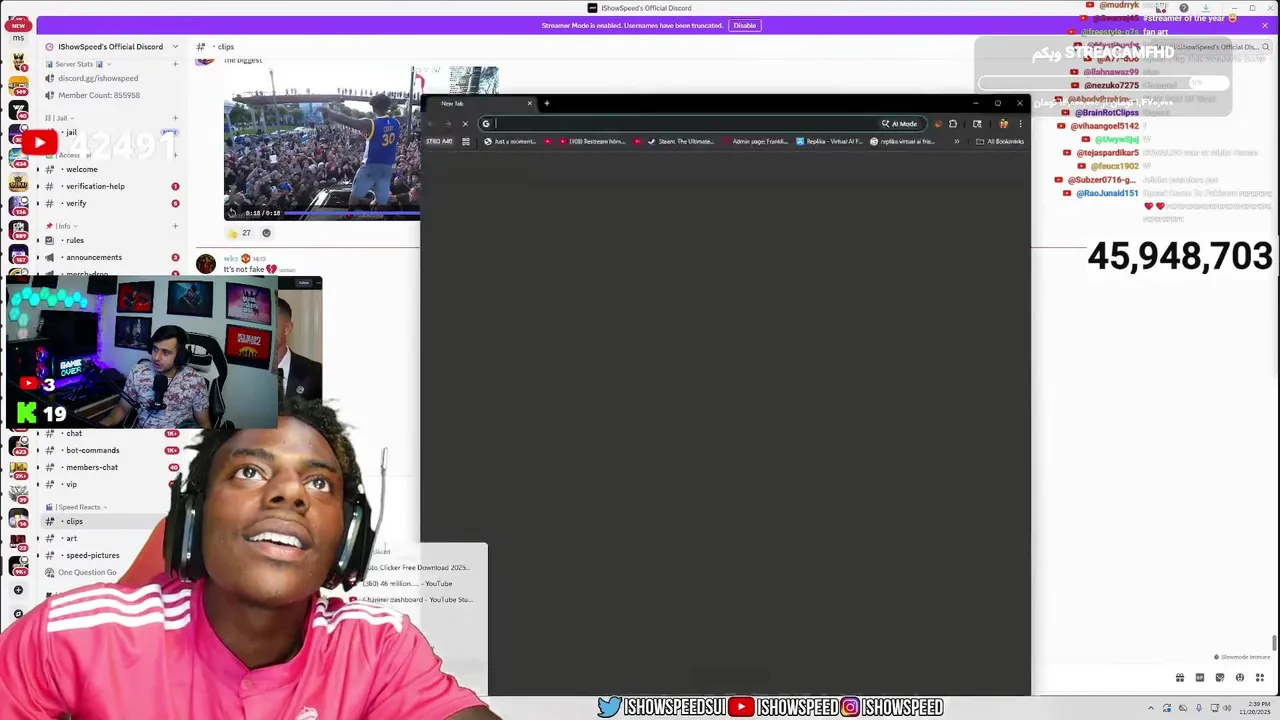The height and width of the screenshot is (720, 1280).
Task: Click the AI Mode button in address bar
Action: (899, 124)
